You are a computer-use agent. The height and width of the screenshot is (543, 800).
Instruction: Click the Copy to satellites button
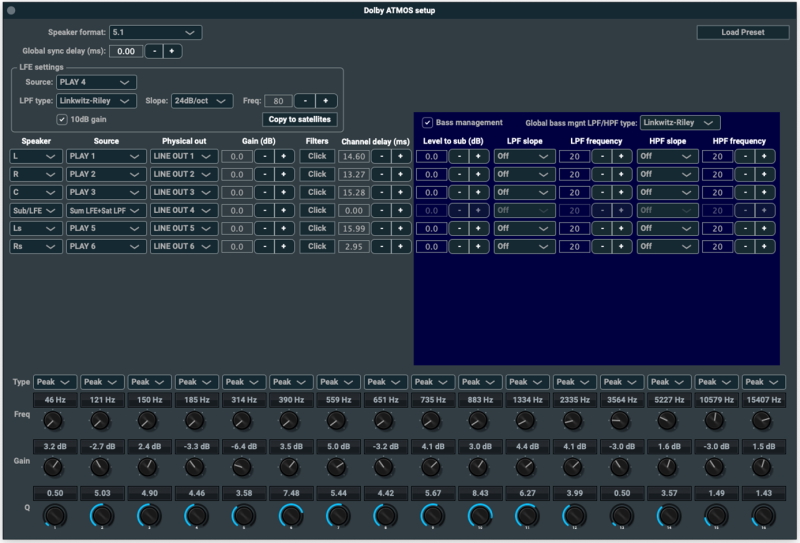click(299, 119)
